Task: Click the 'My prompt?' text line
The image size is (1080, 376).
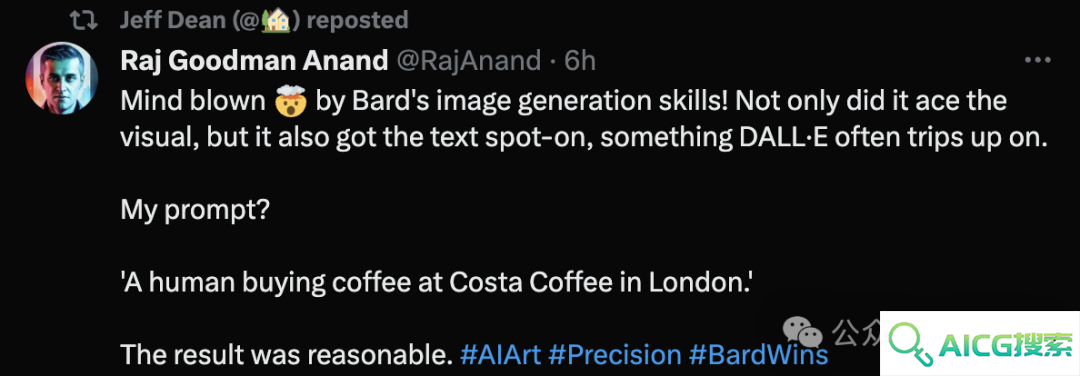Action: click(x=195, y=210)
